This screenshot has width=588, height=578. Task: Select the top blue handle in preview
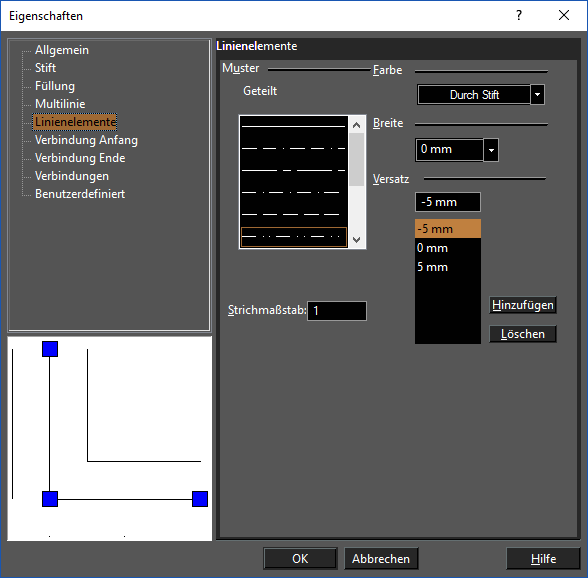point(50,349)
